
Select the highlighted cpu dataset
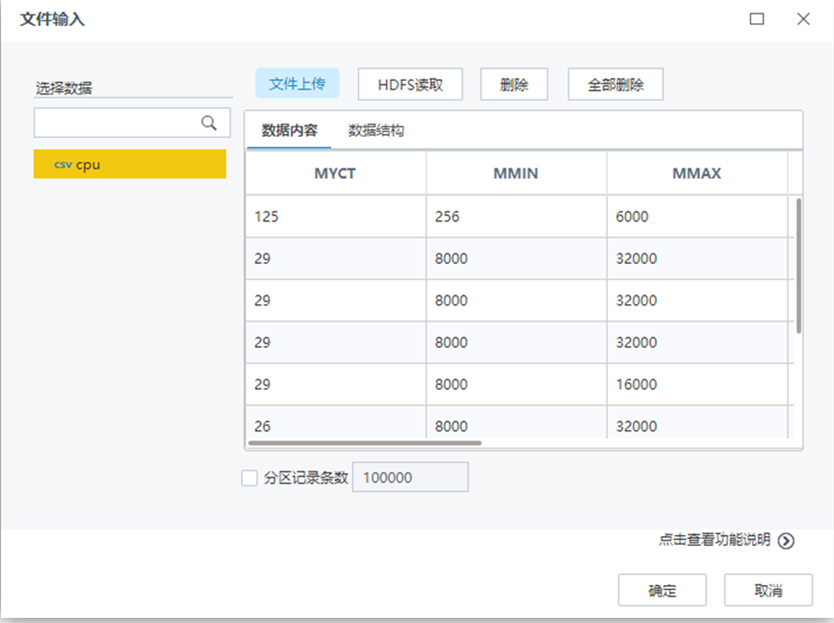[x=130, y=163]
